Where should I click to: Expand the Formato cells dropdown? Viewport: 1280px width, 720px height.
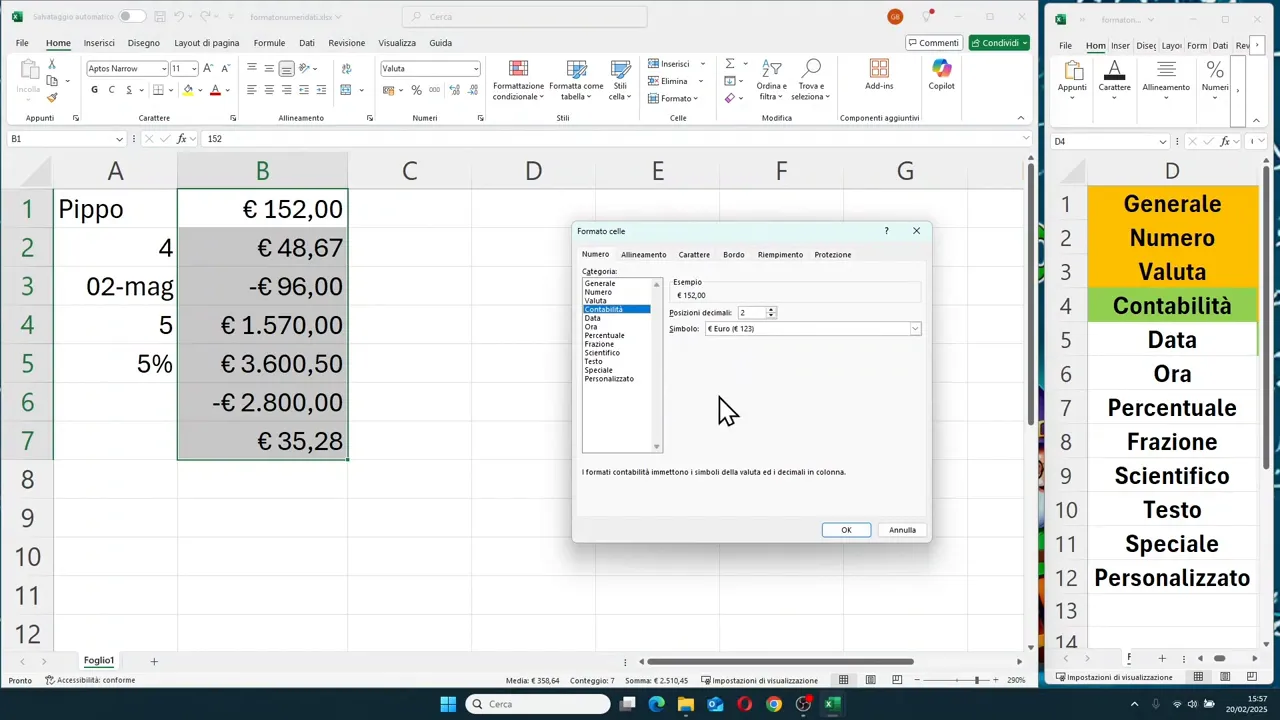pos(696,98)
